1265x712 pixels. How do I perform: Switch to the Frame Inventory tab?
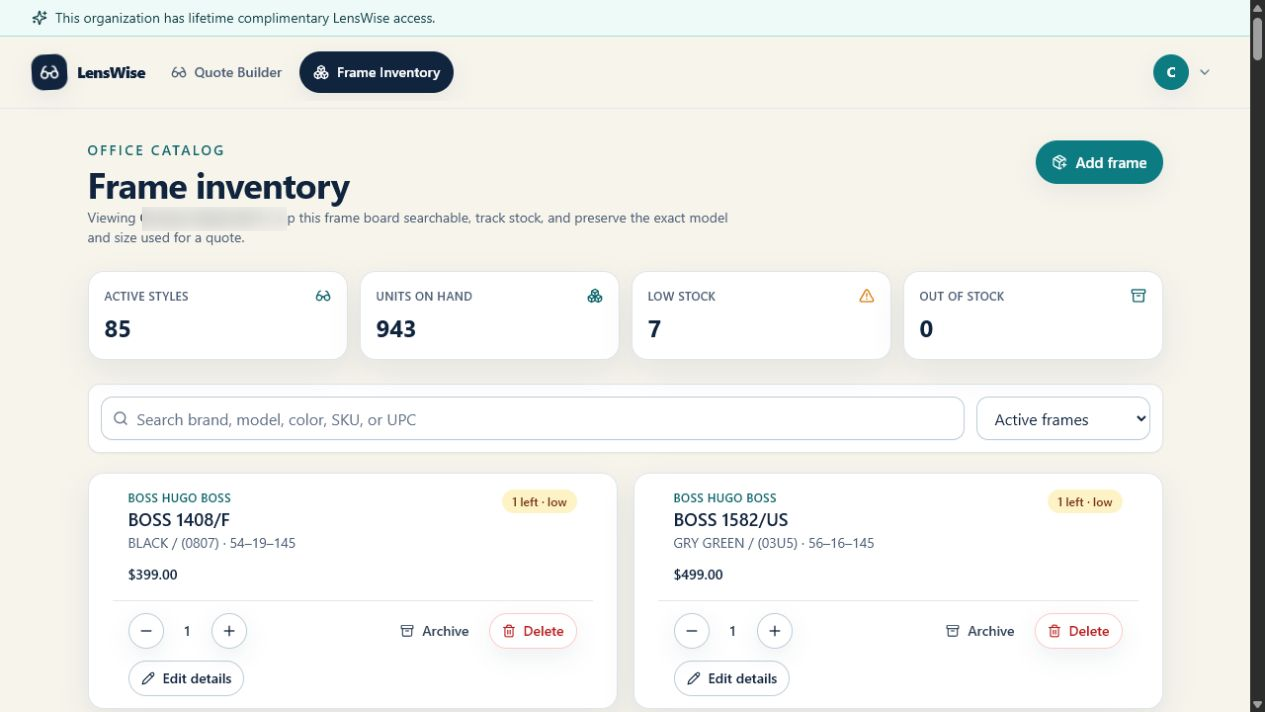(376, 72)
